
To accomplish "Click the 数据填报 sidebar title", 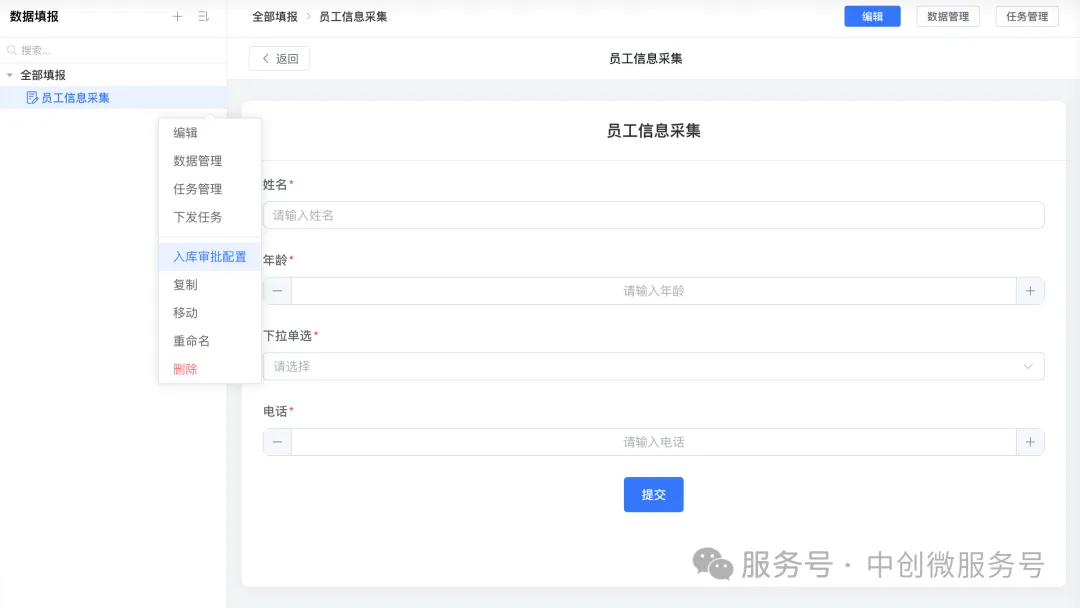I will coord(34,17).
